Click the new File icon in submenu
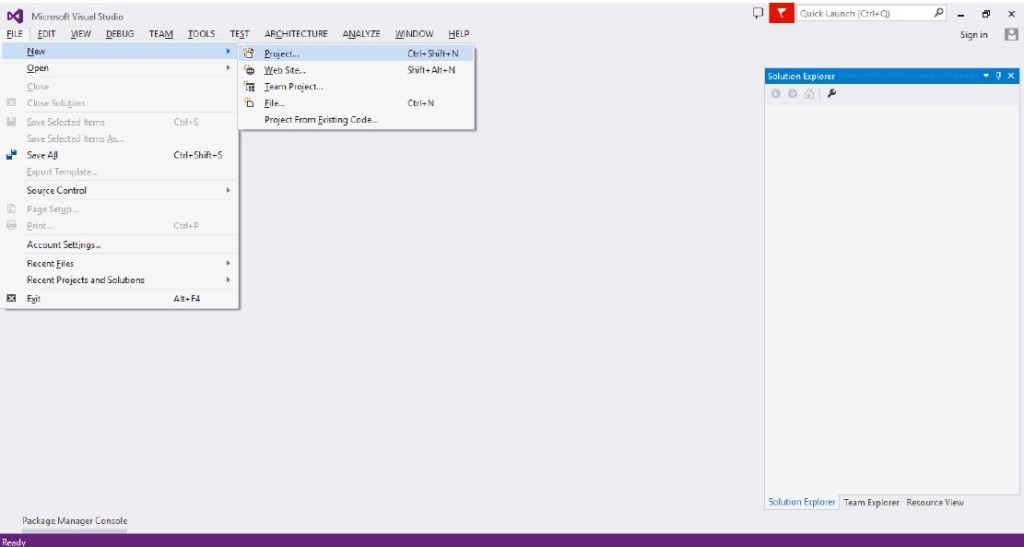The image size is (1024, 547). (x=249, y=102)
